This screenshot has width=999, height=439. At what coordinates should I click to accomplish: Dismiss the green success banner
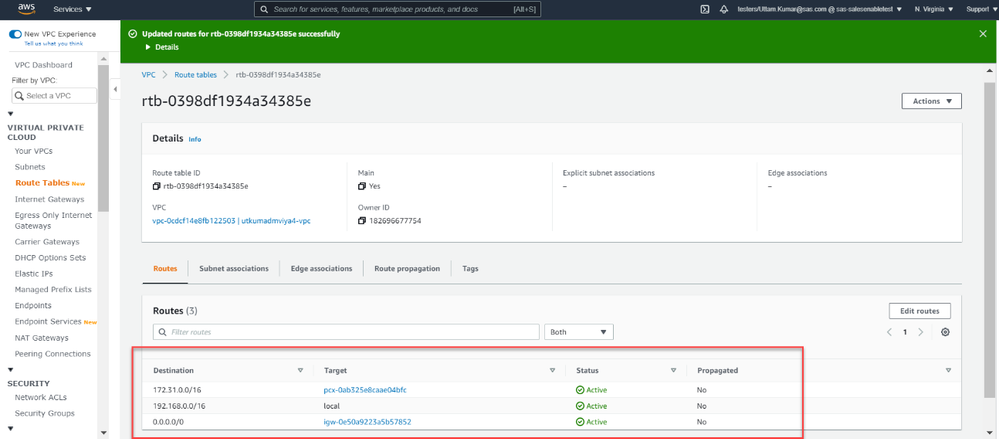(x=982, y=34)
